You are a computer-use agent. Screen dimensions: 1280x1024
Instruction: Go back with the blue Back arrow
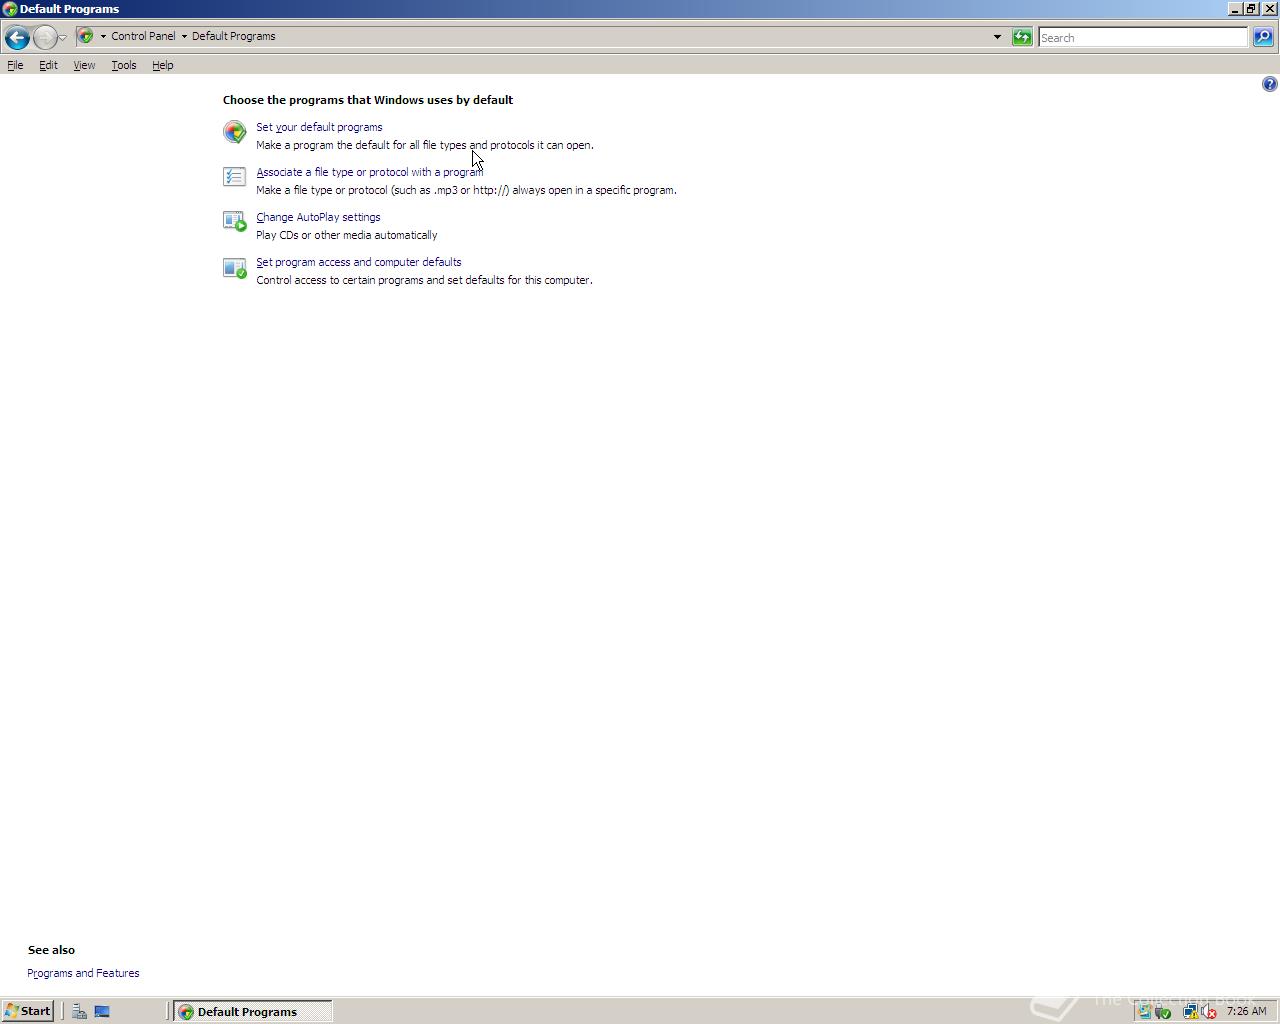[16, 38]
